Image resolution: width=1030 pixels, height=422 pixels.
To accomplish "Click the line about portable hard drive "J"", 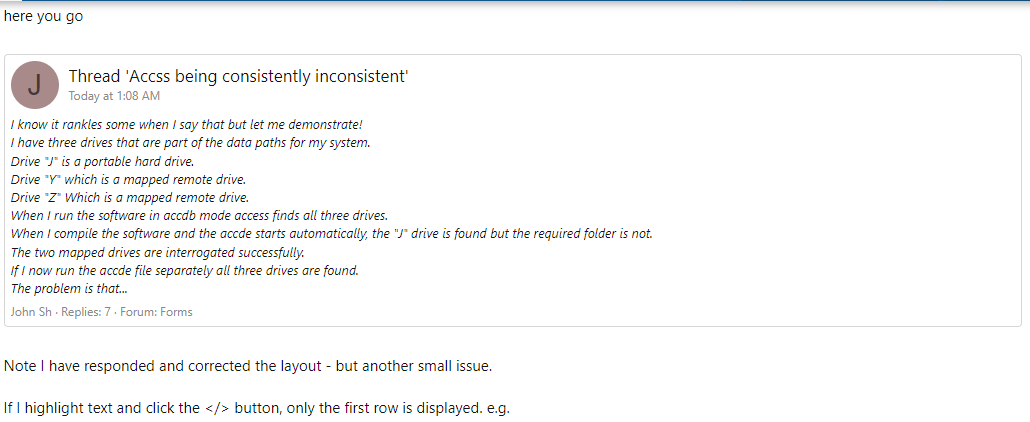I will [x=102, y=161].
